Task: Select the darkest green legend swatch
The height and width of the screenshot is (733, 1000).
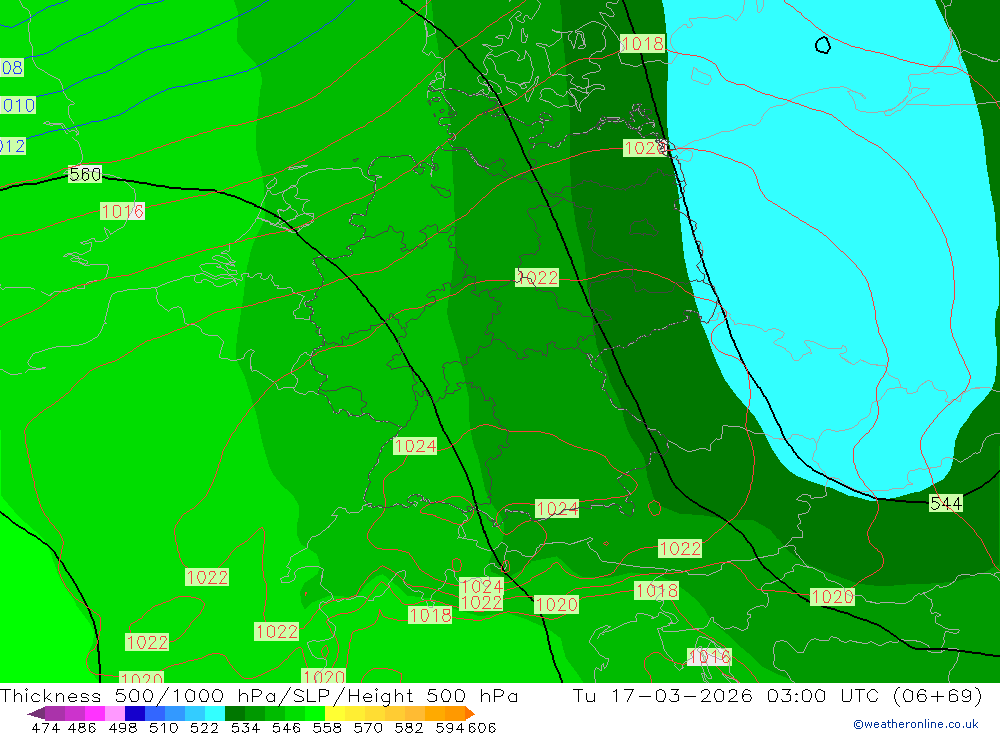Action: click(x=235, y=713)
